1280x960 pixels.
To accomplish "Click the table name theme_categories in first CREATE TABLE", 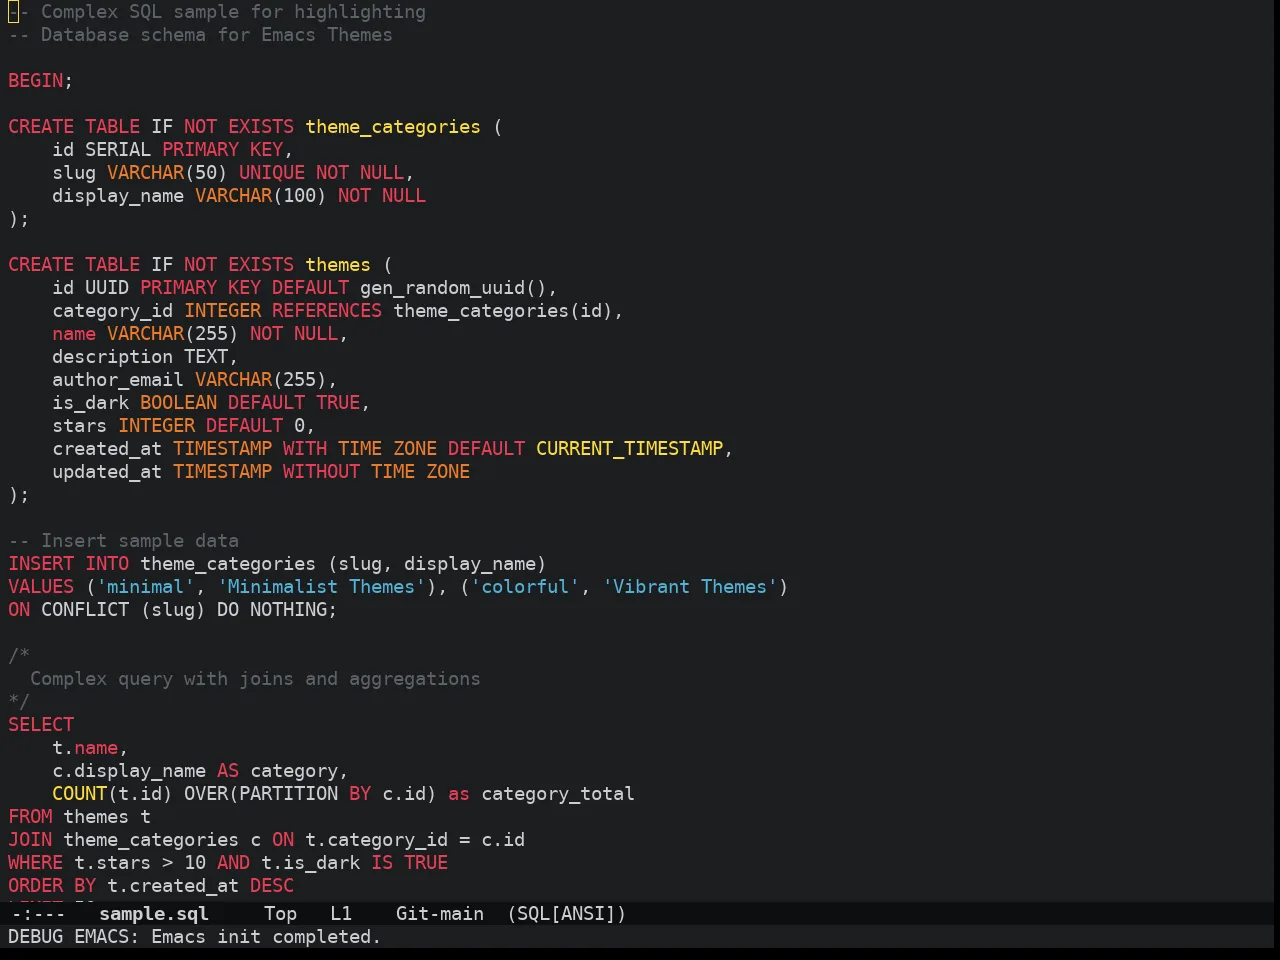I will [x=393, y=127].
